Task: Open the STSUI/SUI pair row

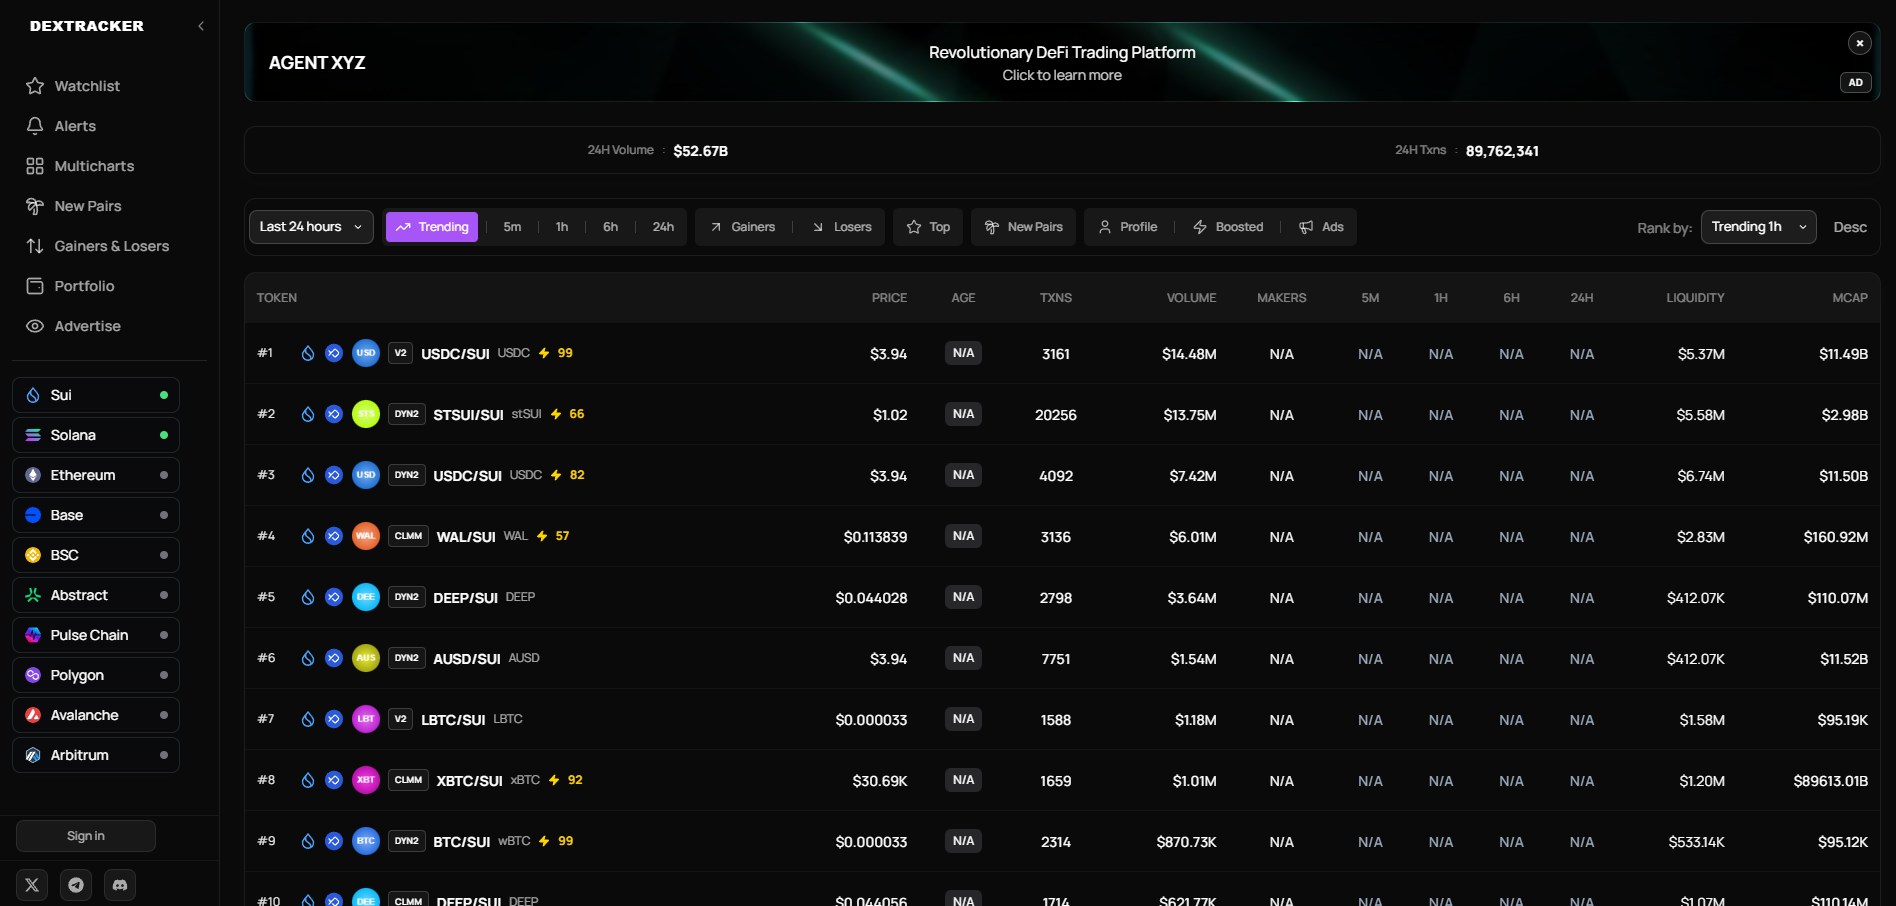Action: click(468, 415)
